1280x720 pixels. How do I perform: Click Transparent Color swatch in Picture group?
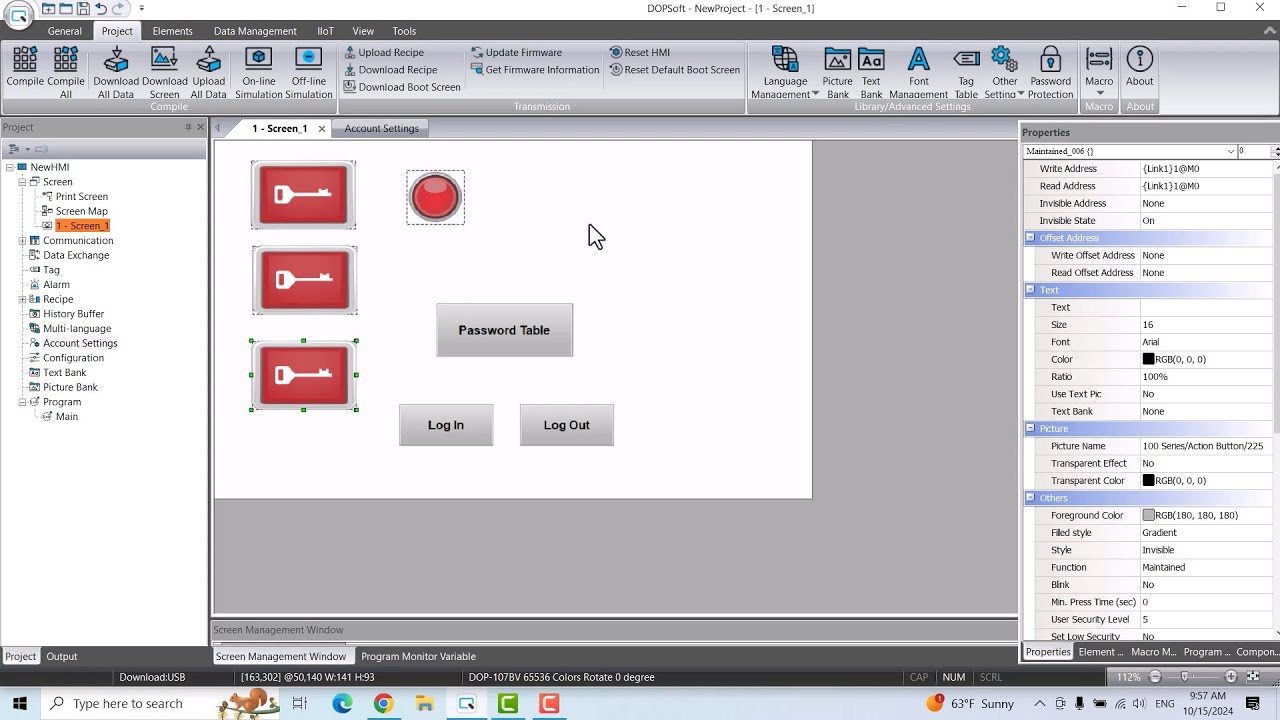click(1149, 480)
